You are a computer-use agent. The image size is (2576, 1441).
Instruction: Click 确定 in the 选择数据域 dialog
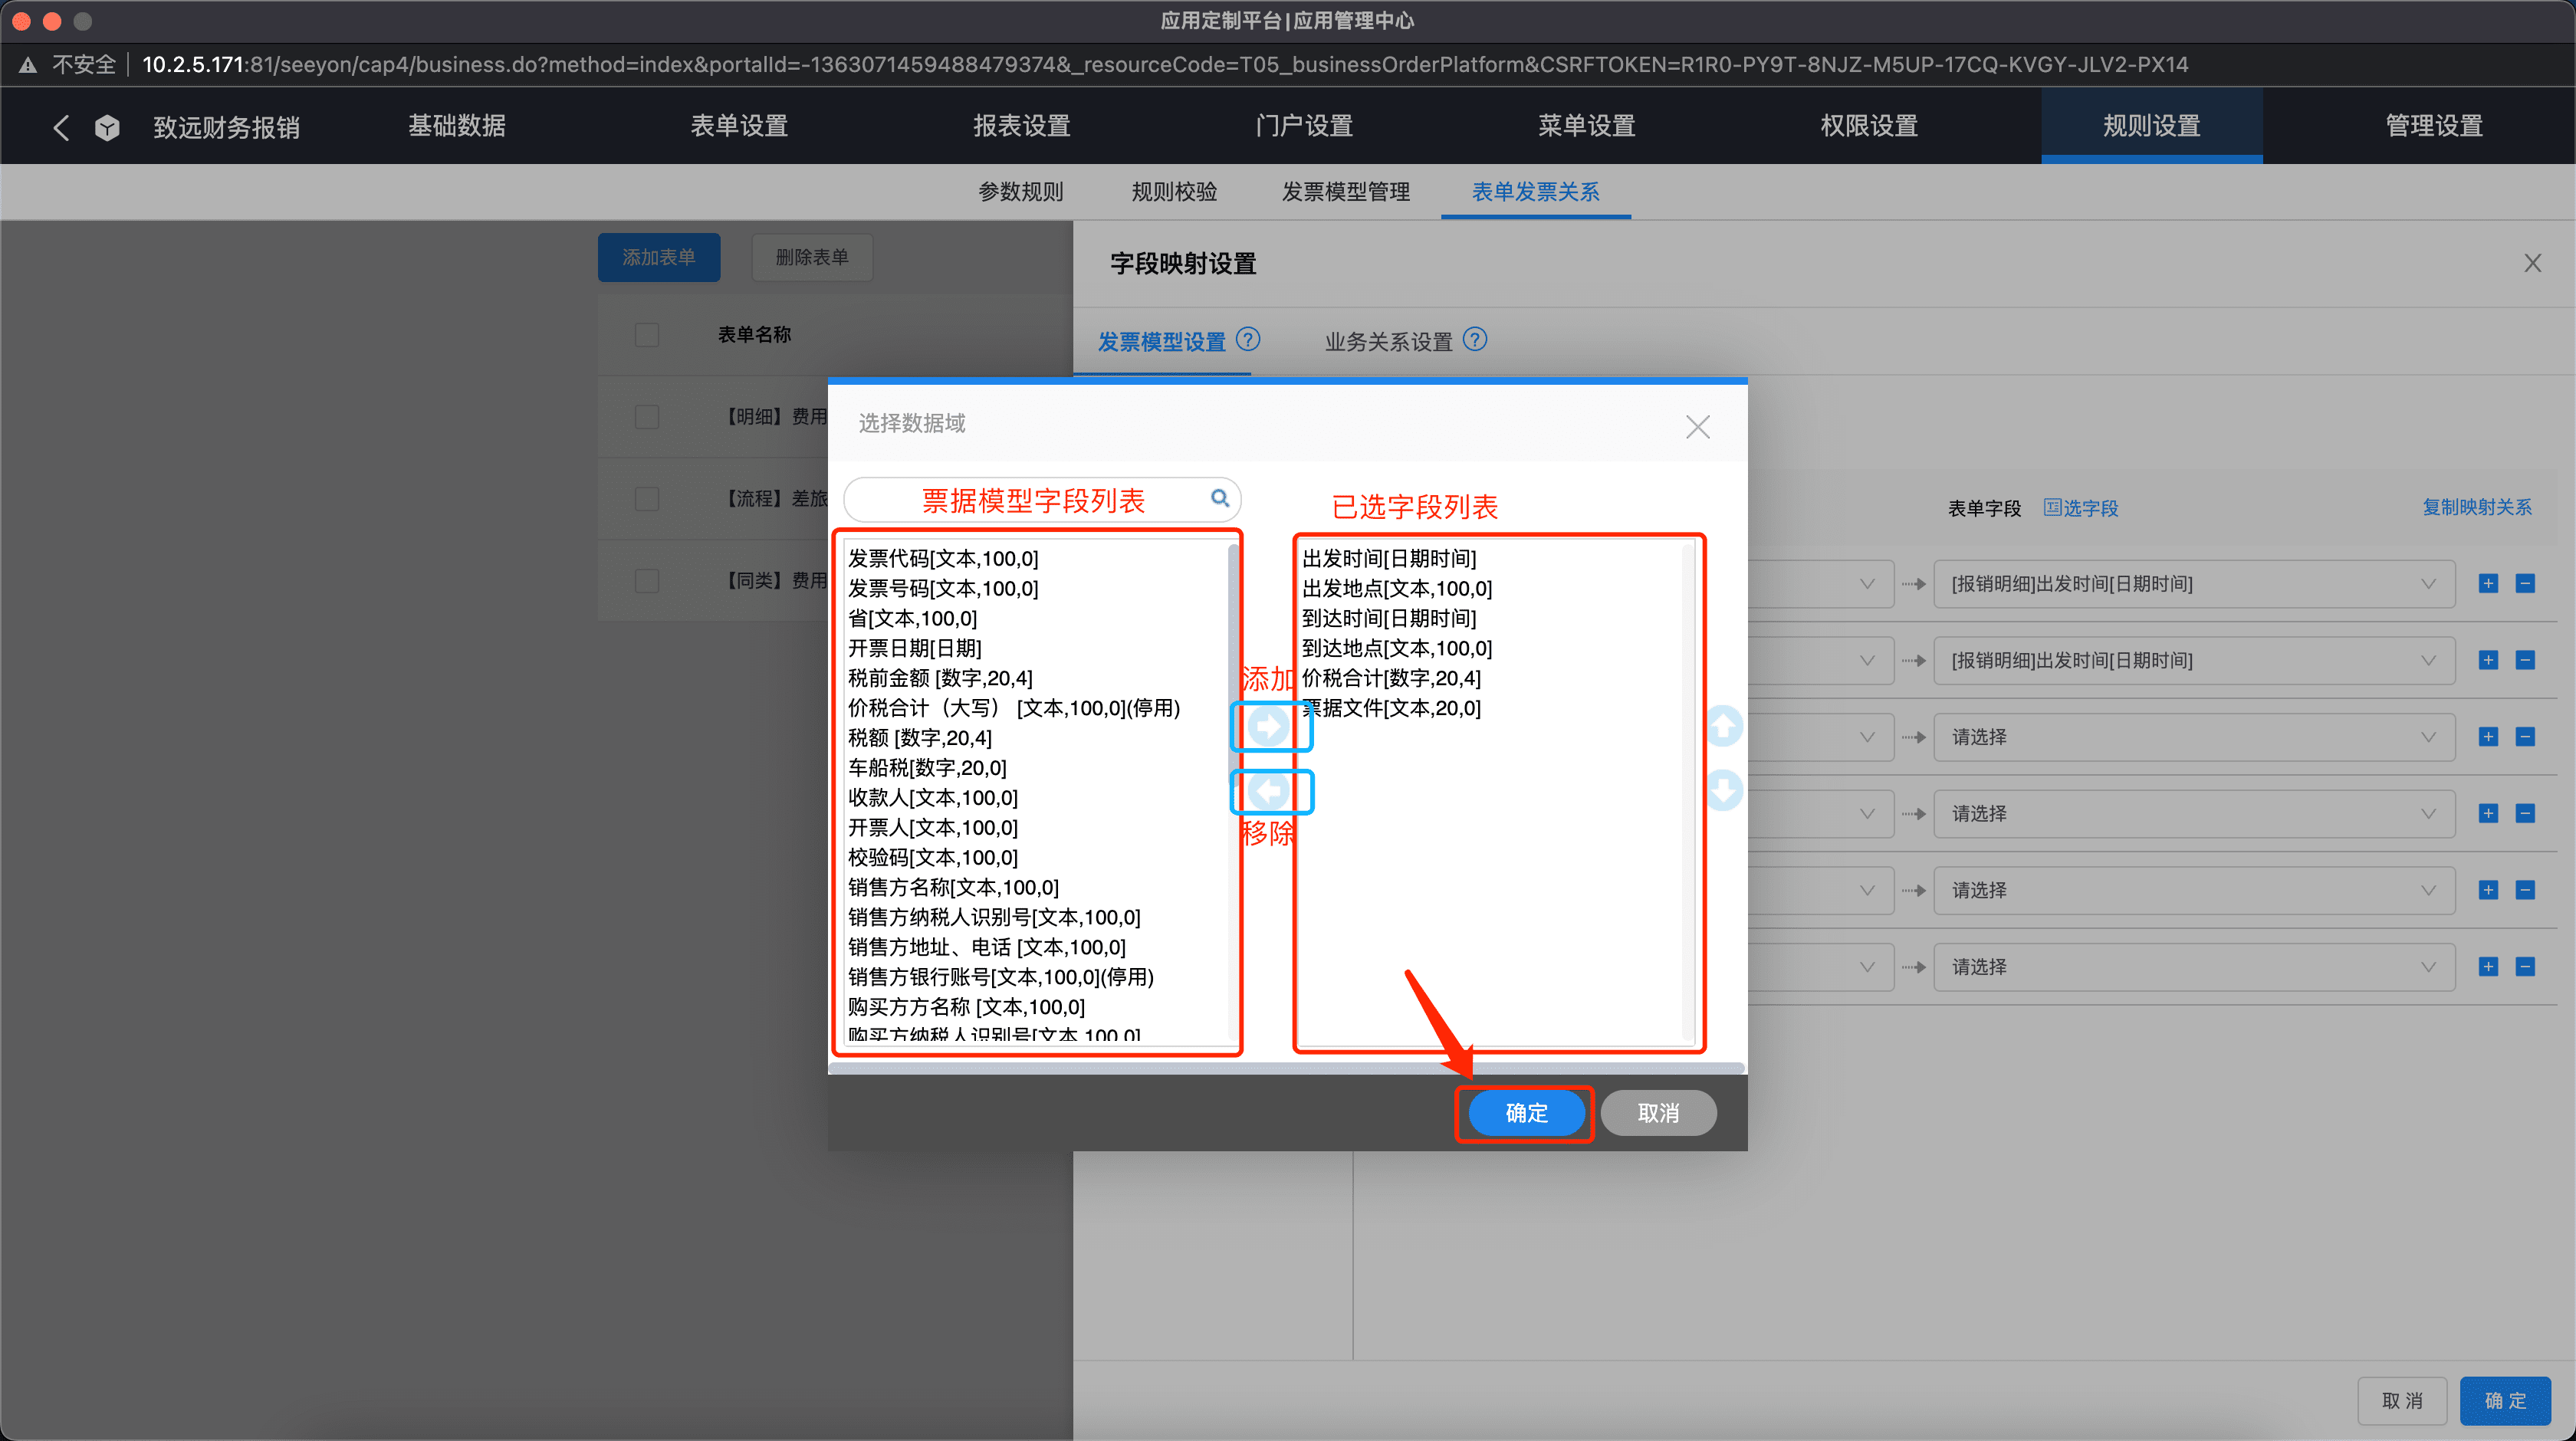click(1526, 1113)
